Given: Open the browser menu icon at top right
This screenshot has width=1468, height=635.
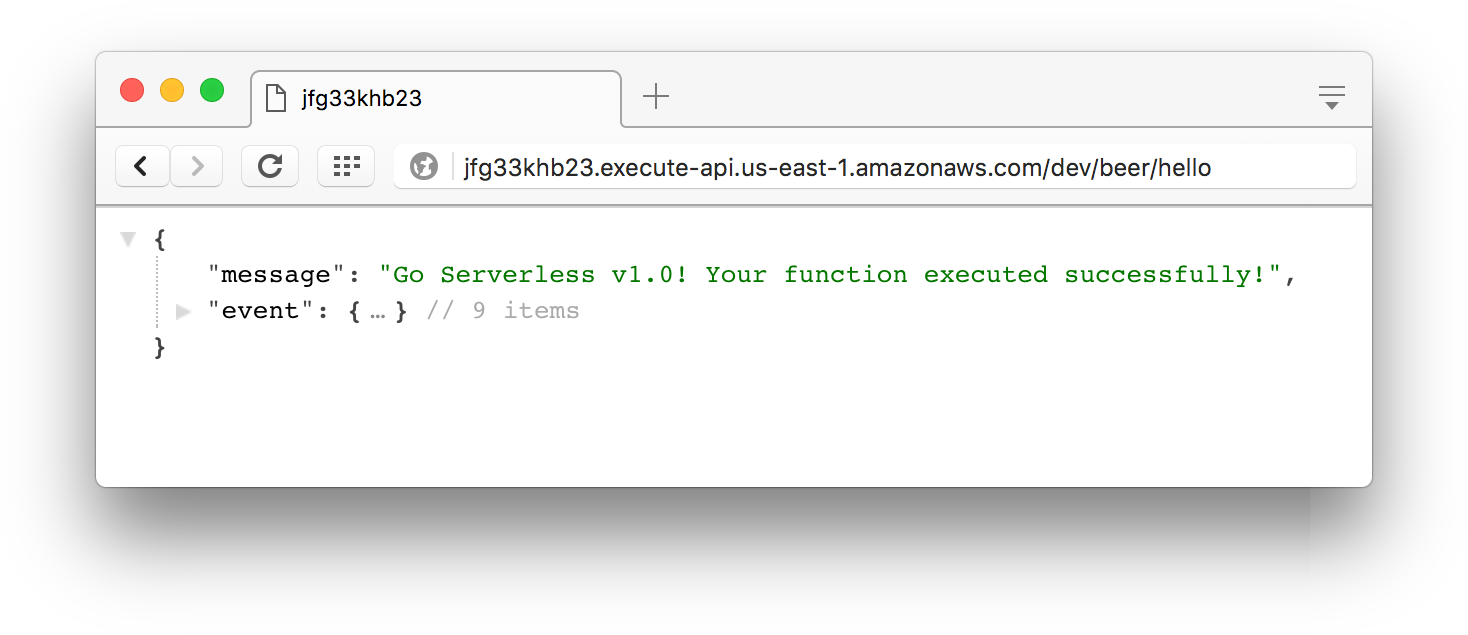Looking at the screenshot, I should (x=1332, y=95).
